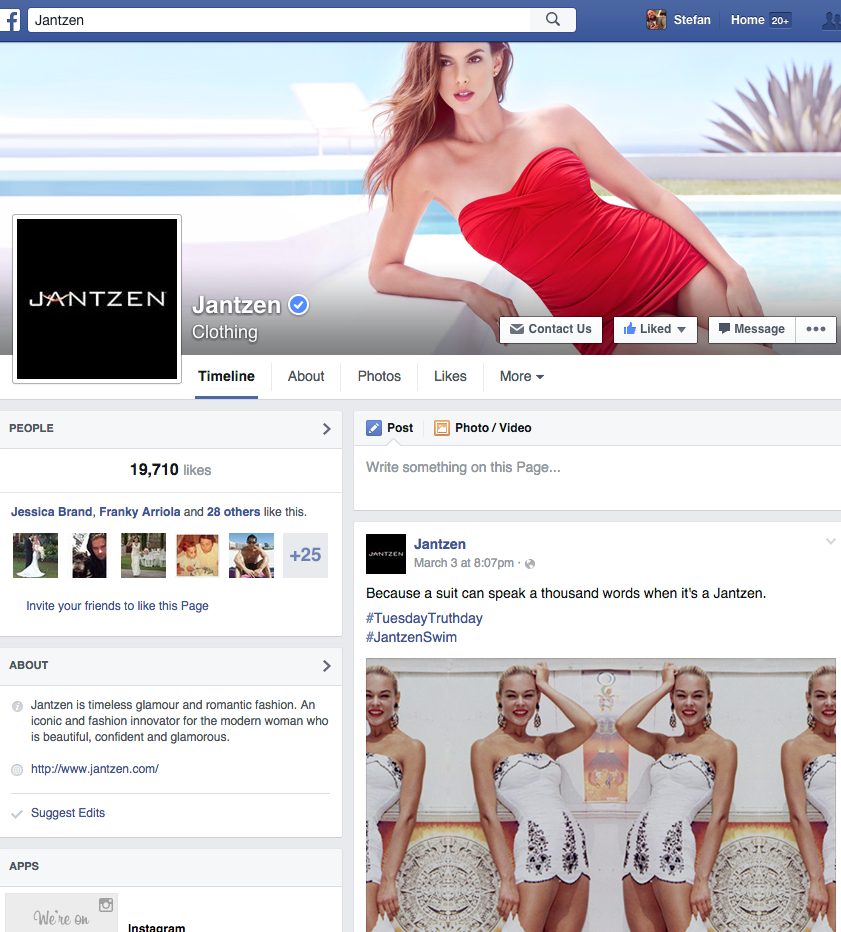841x932 pixels.
Task: Click the Write something on this Page field
Action: click(597, 477)
